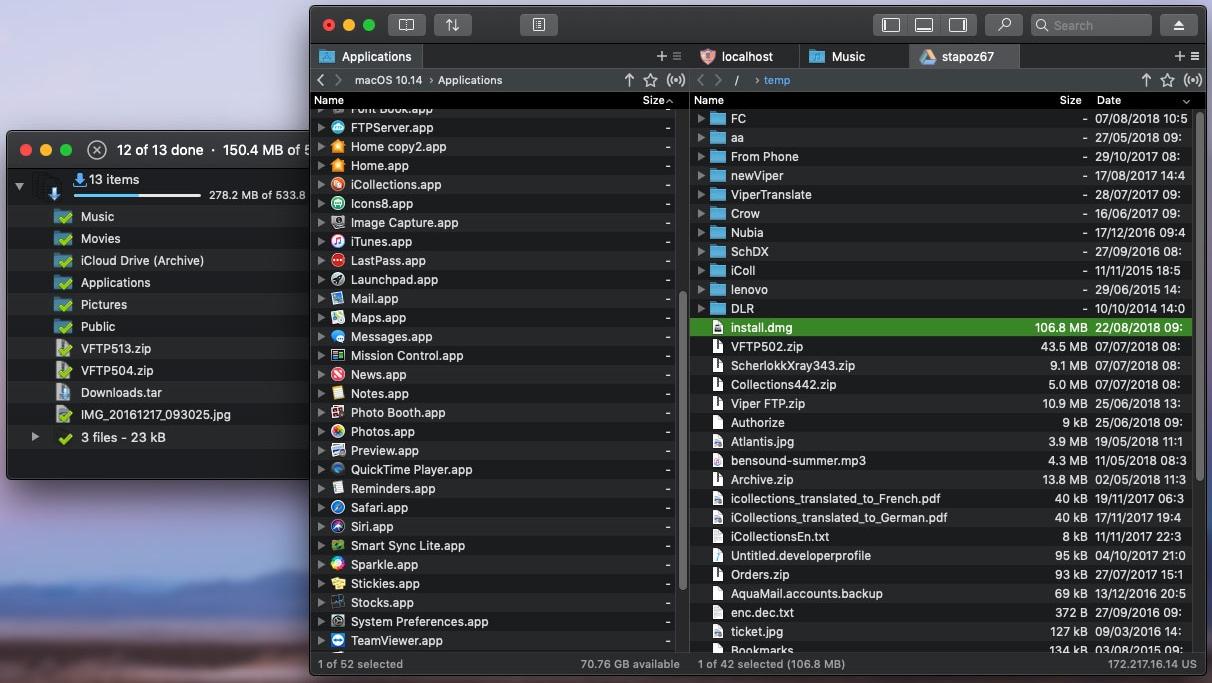Select the LastPass.app icon
The height and width of the screenshot is (683, 1212).
(338, 261)
